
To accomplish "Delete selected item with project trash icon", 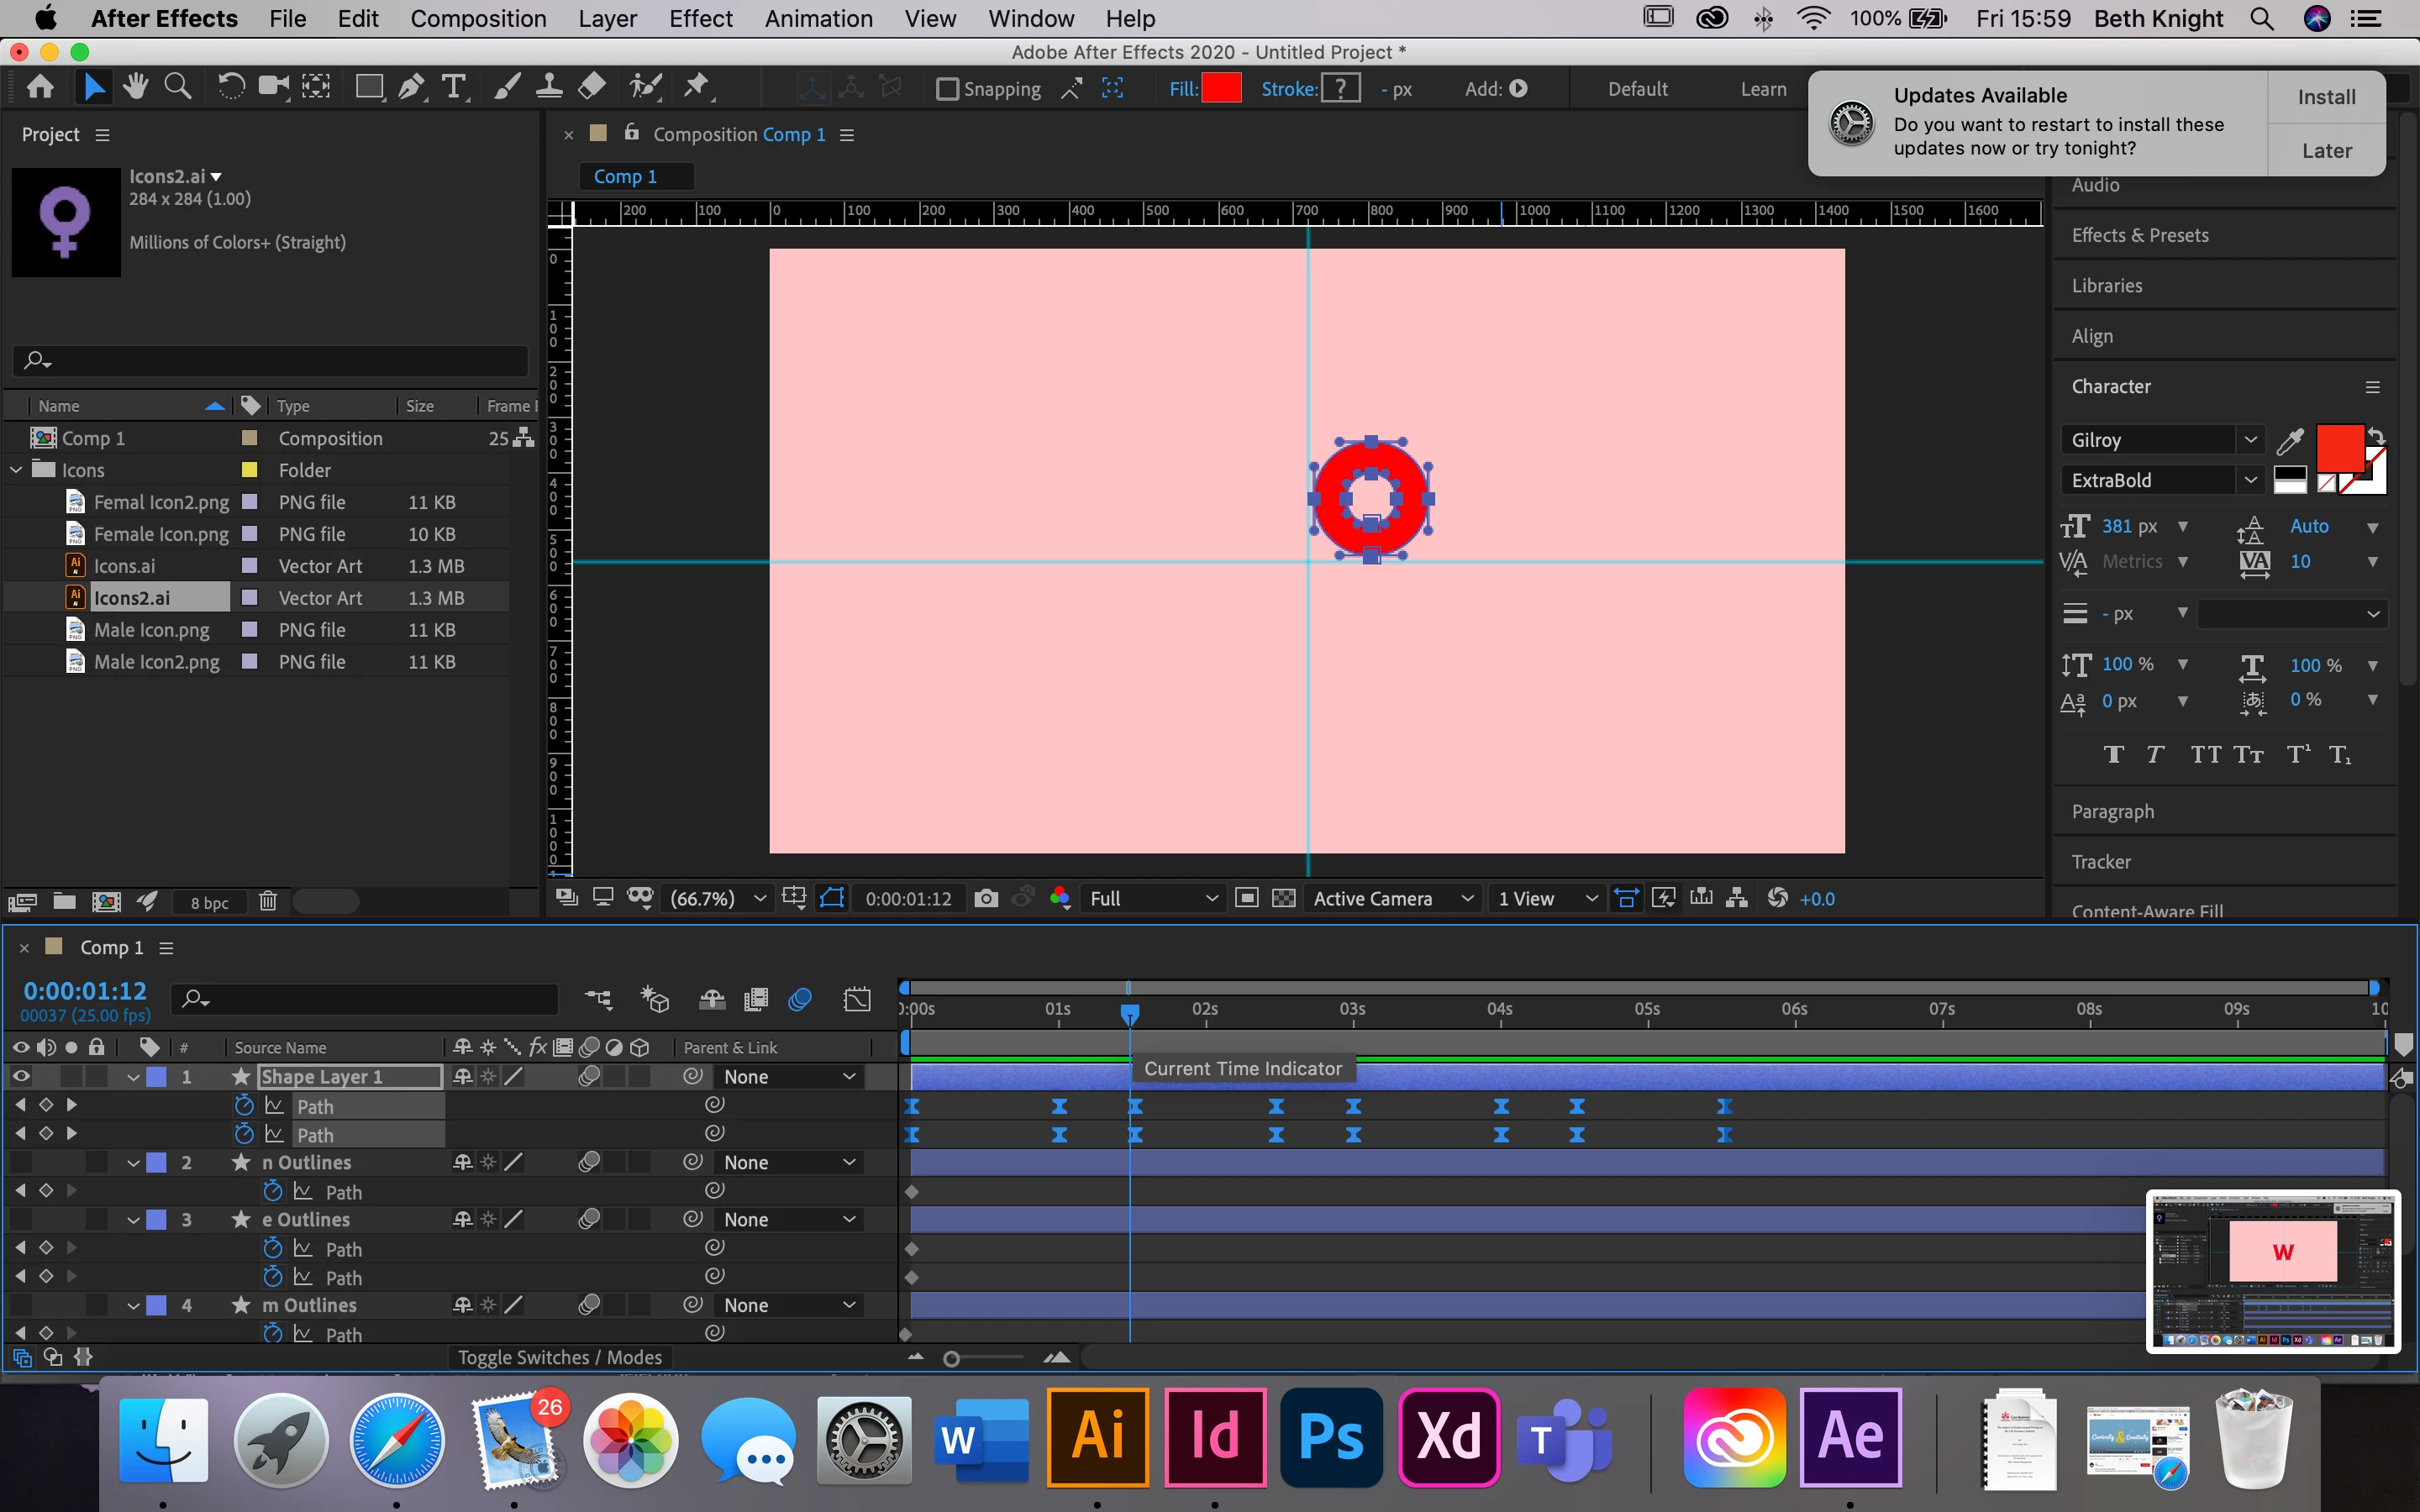I will point(267,902).
